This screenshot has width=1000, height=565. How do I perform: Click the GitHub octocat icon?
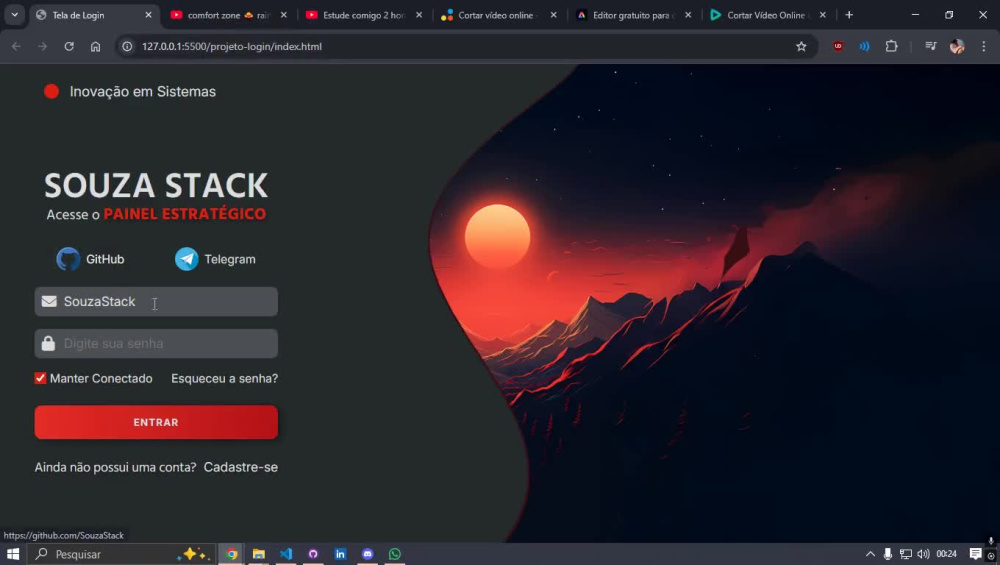[68, 259]
